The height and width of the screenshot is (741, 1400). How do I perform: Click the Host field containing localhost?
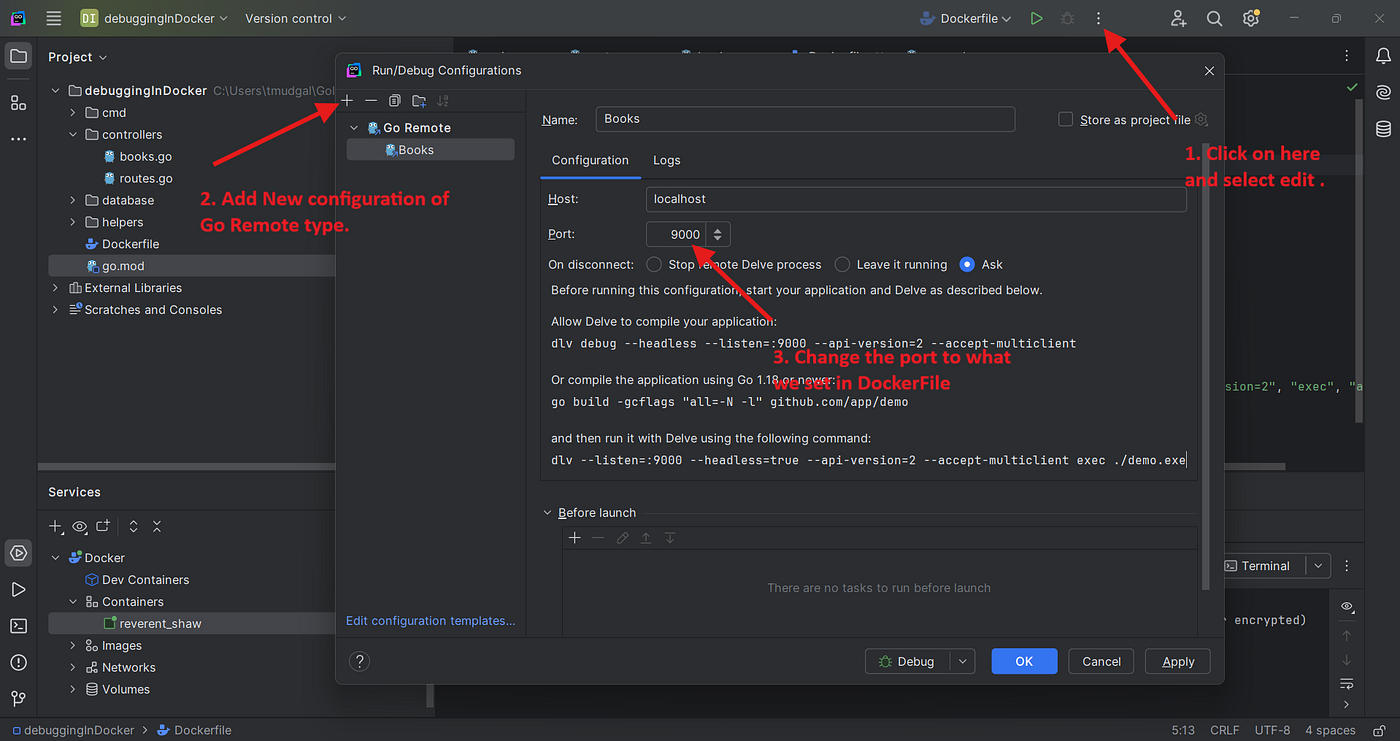(x=916, y=199)
